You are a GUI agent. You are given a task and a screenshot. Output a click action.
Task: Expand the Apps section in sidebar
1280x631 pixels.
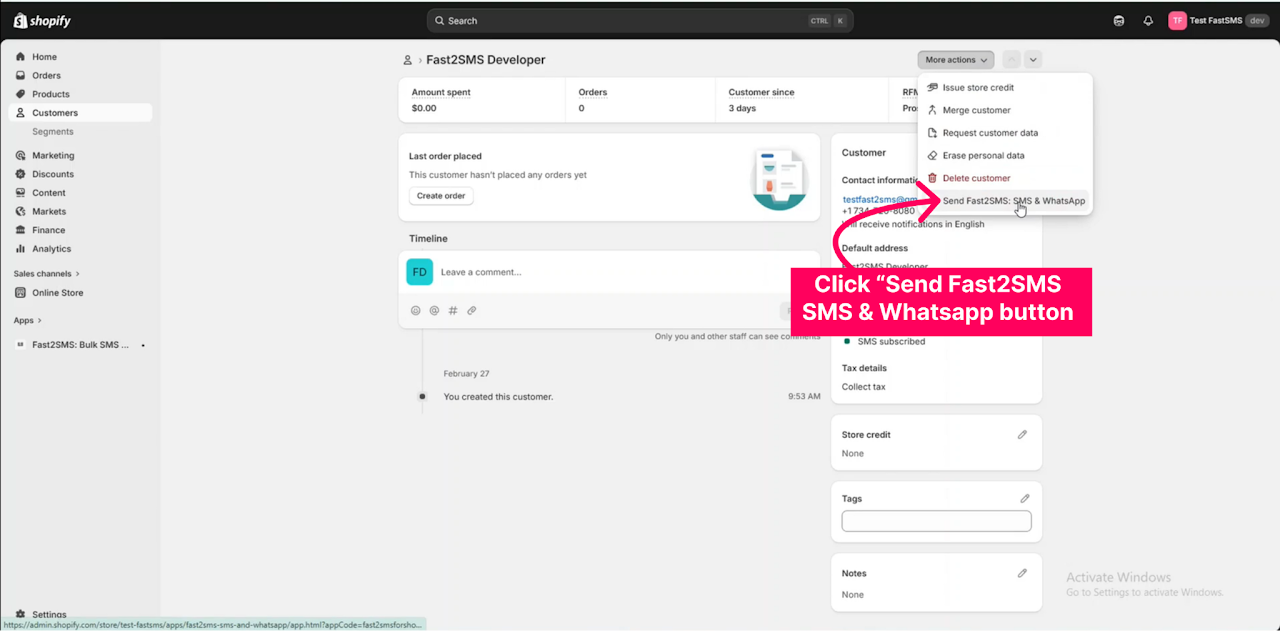(x=26, y=319)
